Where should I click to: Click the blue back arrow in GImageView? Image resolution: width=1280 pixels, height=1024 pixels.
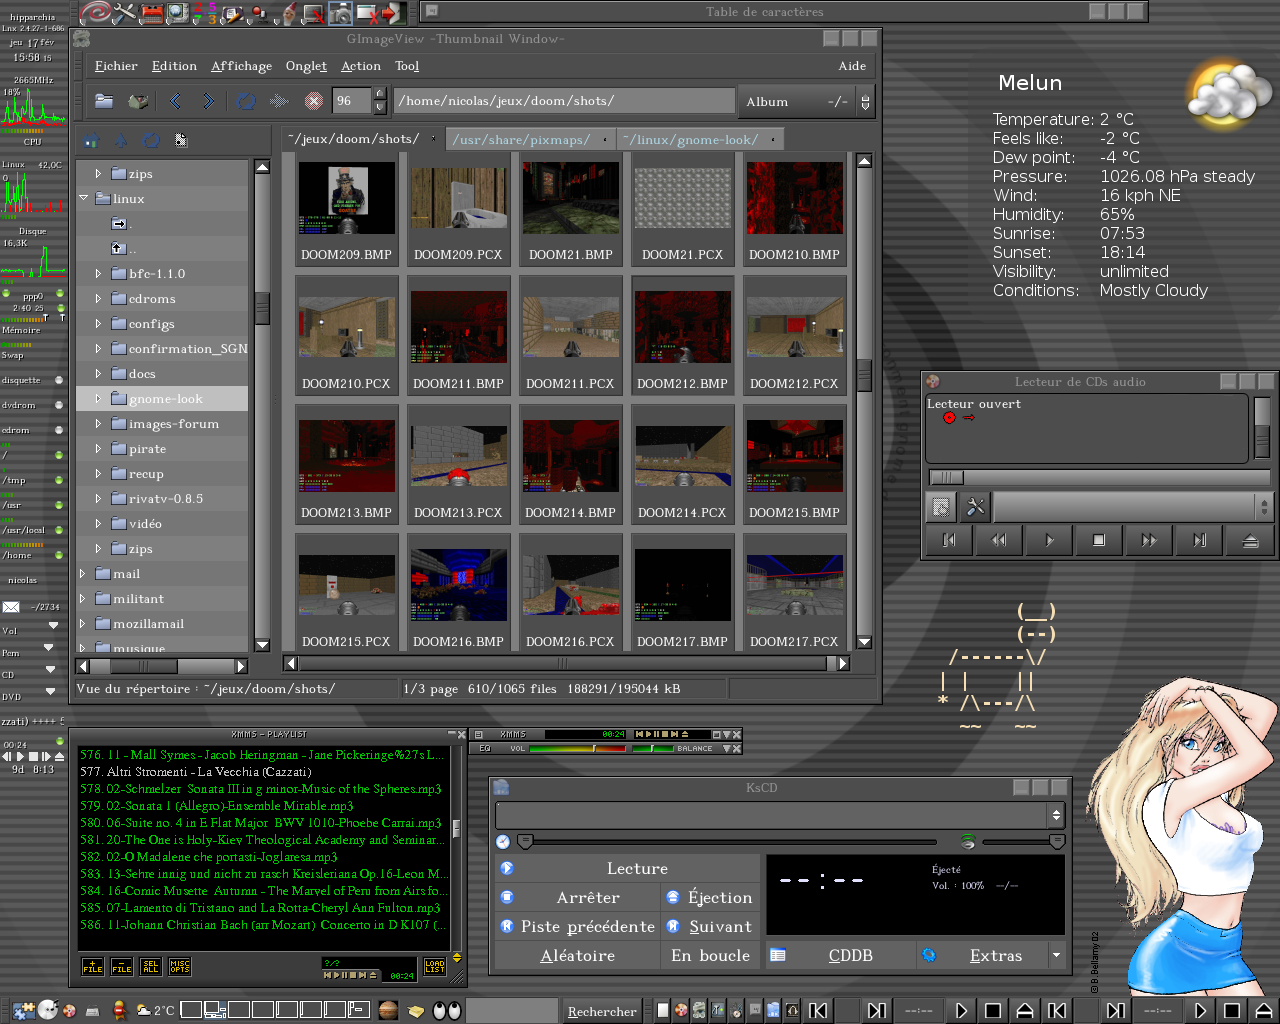(176, 101)
